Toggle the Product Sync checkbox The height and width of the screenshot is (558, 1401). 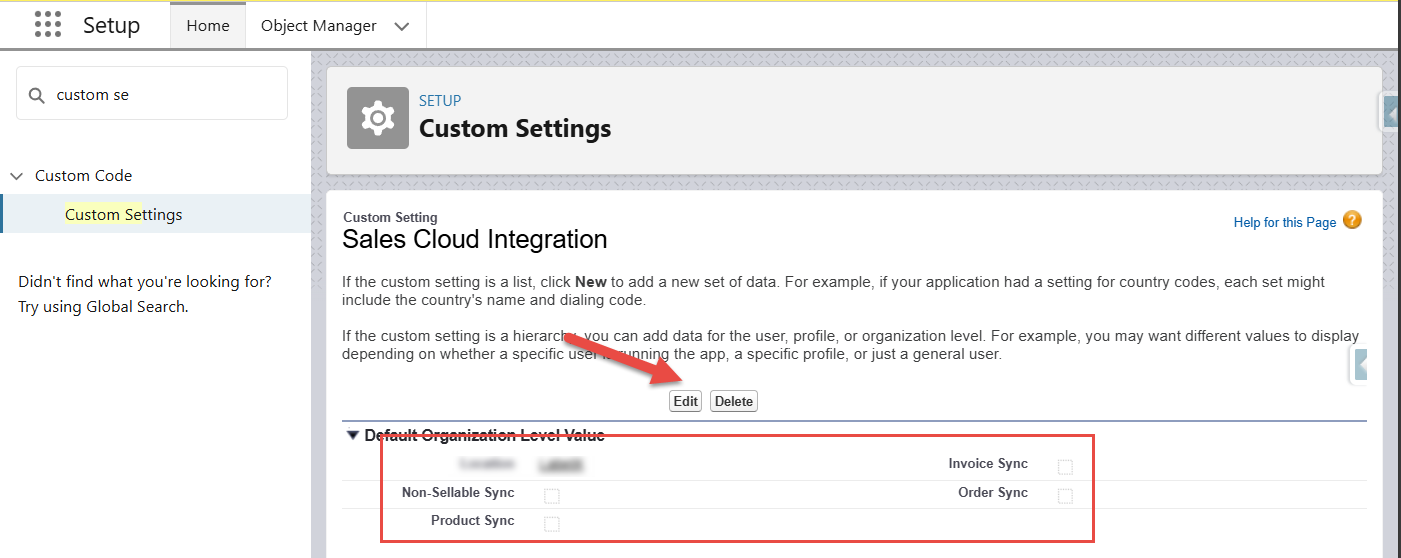coord(551,524)
